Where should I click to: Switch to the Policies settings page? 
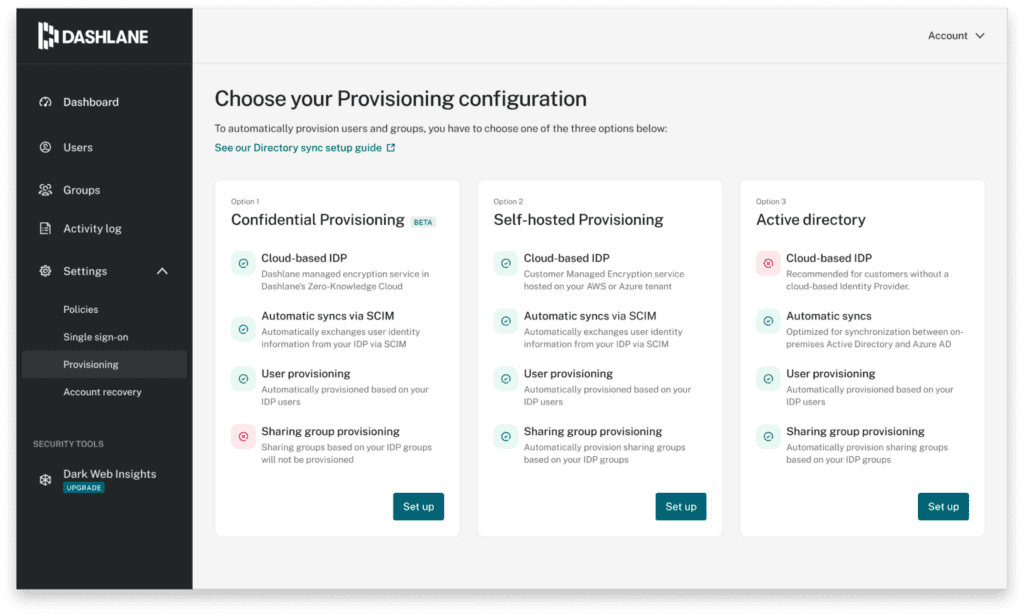pos(81,310)
